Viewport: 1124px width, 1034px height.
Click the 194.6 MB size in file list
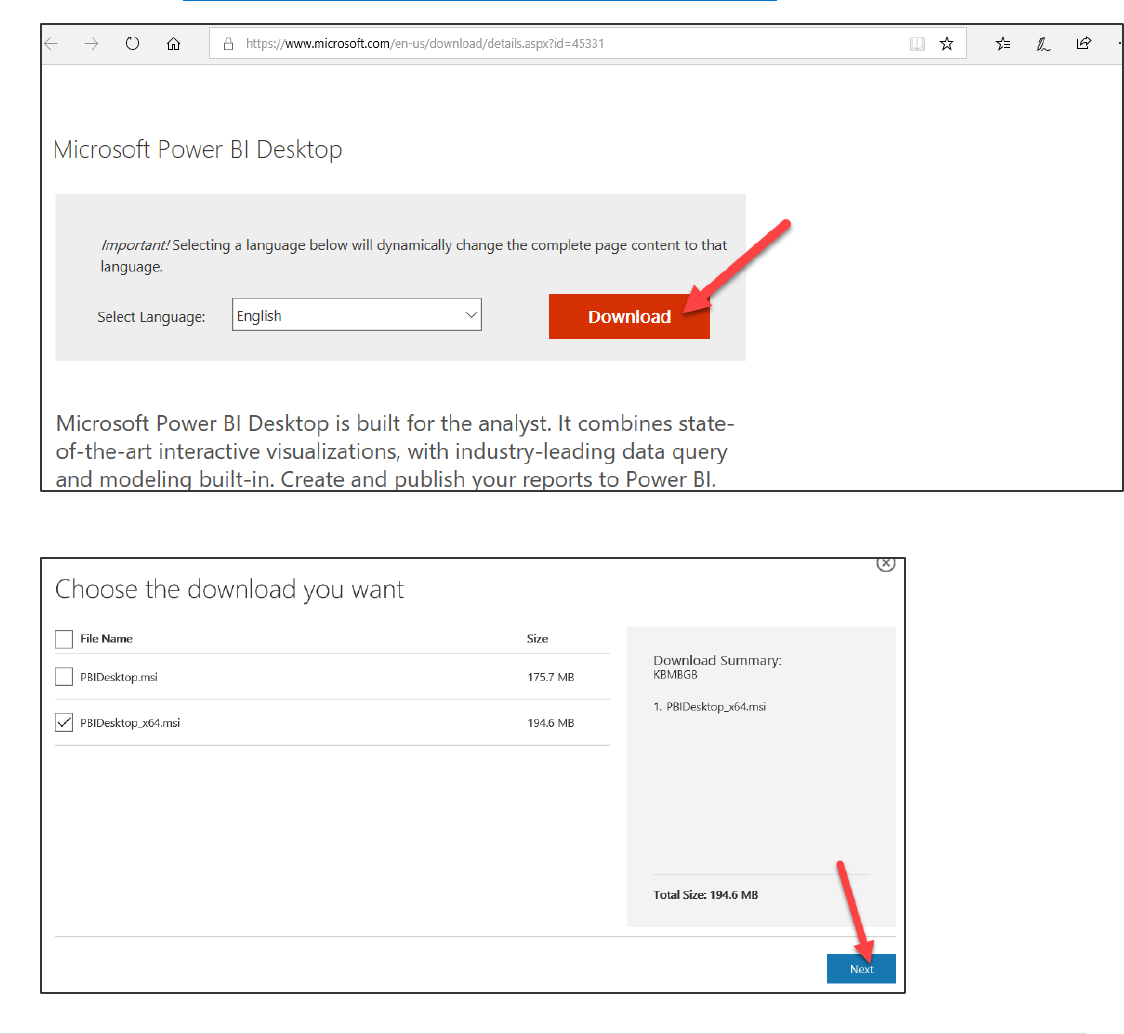(551, 723)
